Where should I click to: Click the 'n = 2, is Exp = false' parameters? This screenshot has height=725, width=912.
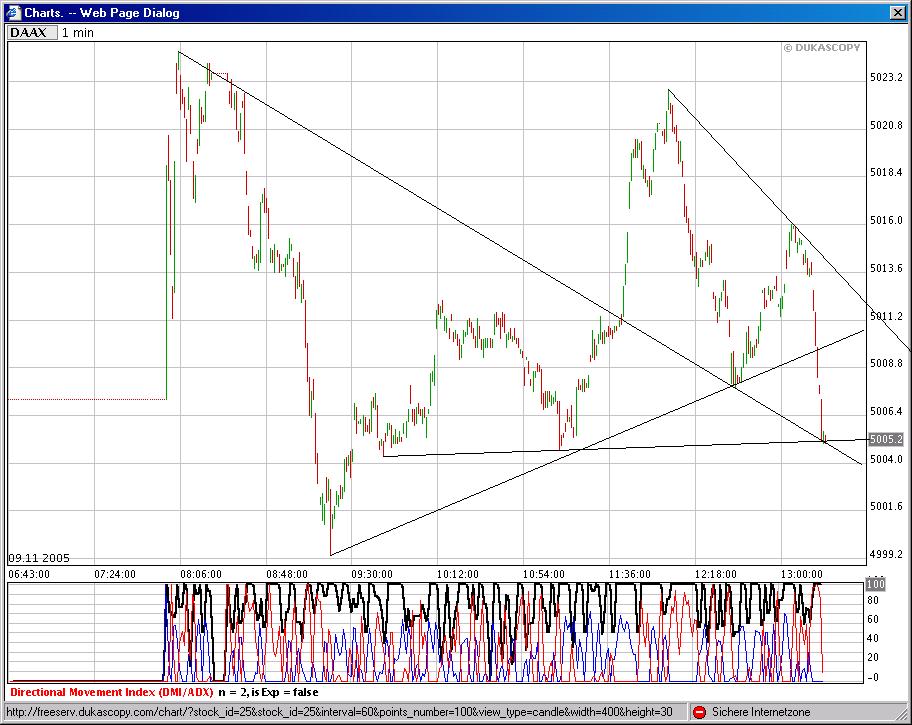click(x=268, y=692)
